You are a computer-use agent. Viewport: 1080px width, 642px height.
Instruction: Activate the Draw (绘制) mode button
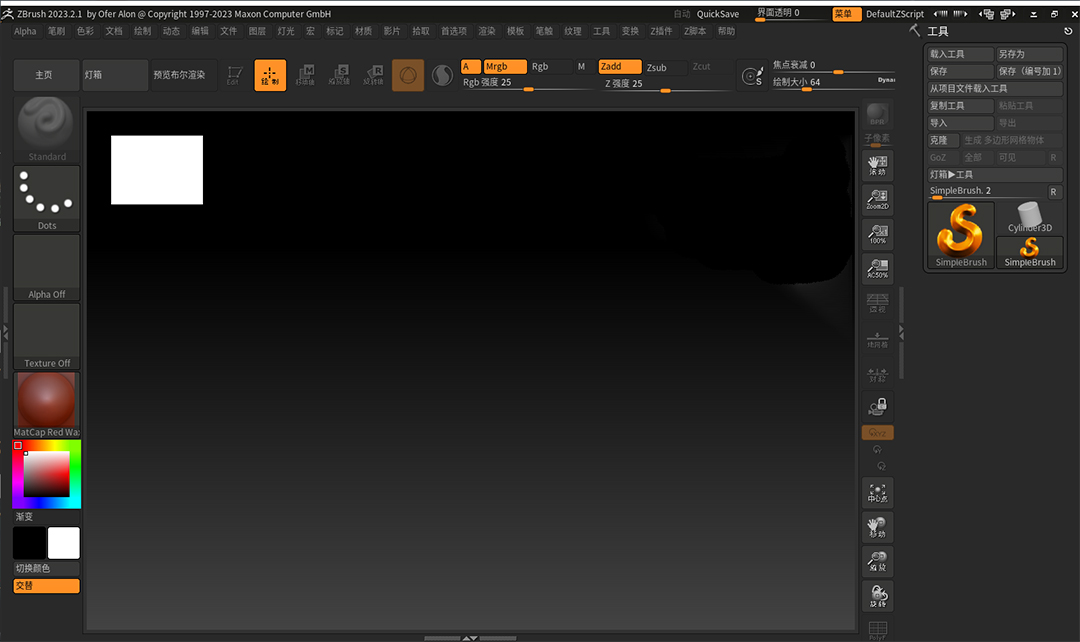pos(270,74)
